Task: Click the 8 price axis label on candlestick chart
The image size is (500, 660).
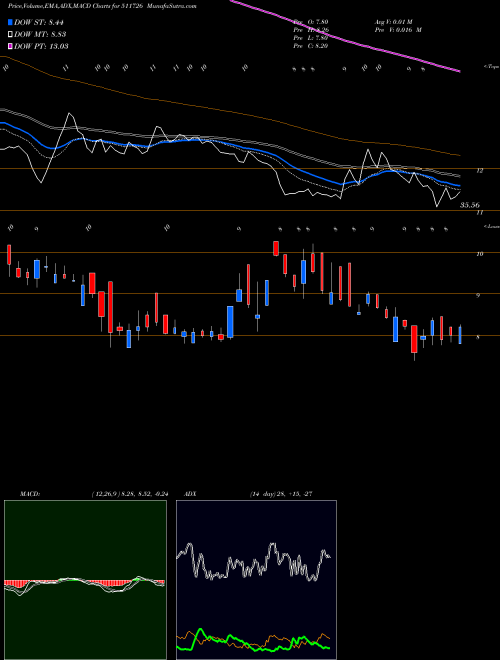Action: [x=478, y=337]
